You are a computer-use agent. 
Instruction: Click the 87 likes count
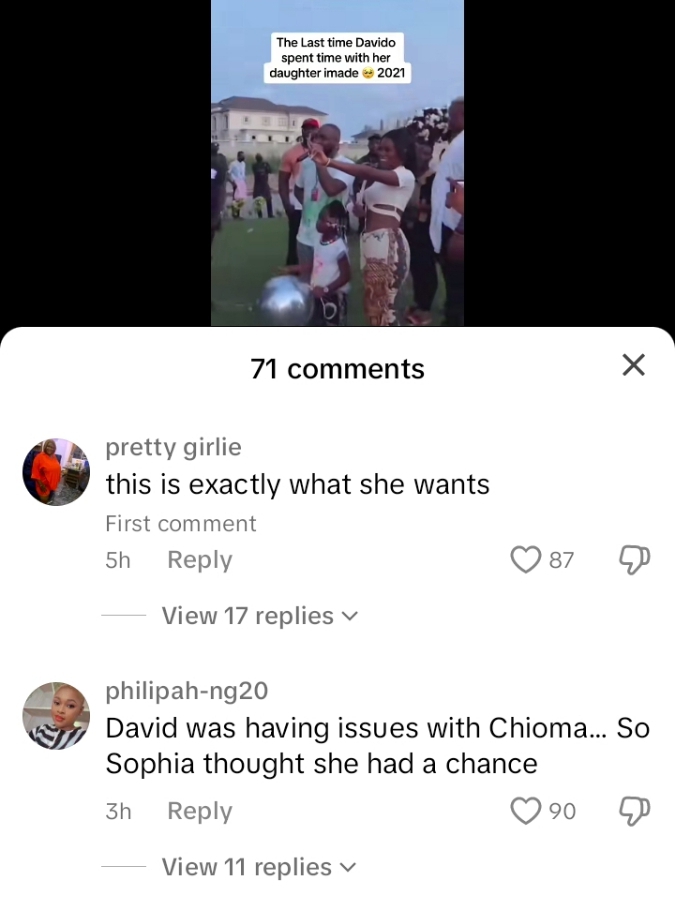(x=561, y=560)
